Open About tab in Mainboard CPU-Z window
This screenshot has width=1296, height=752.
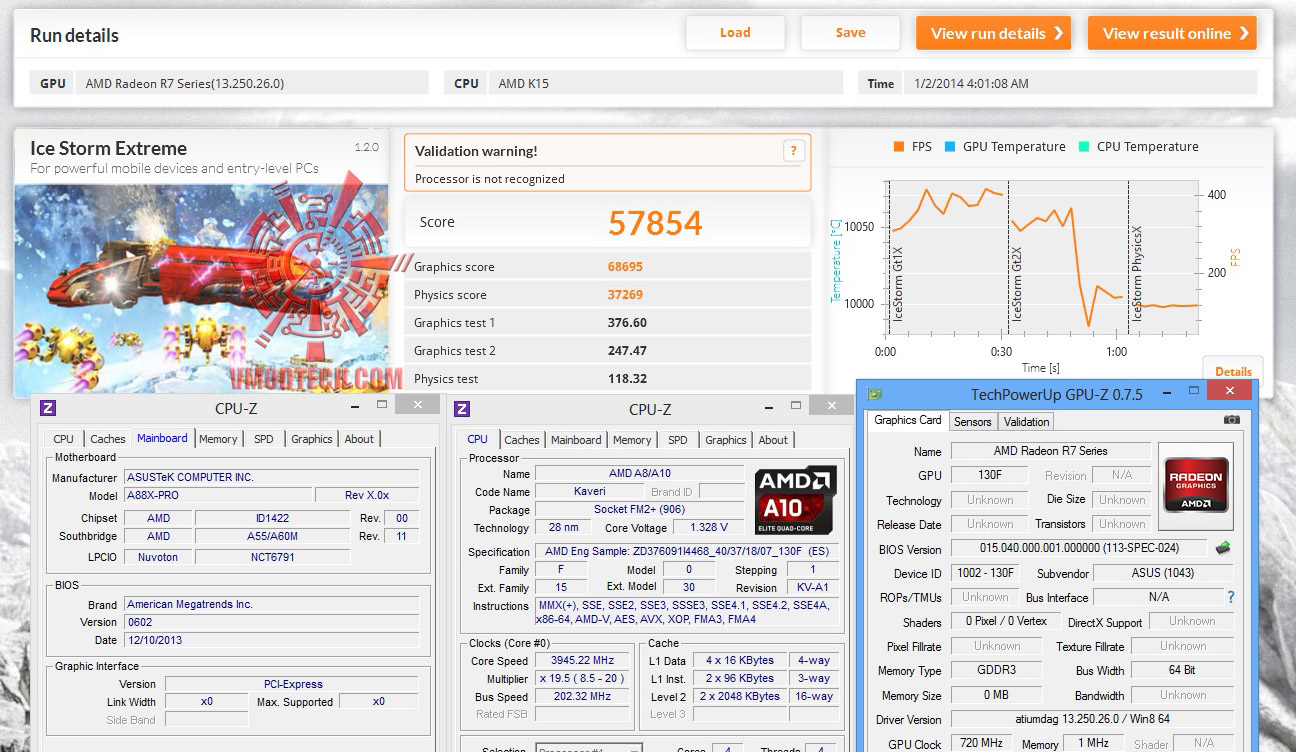click(359, 439)
